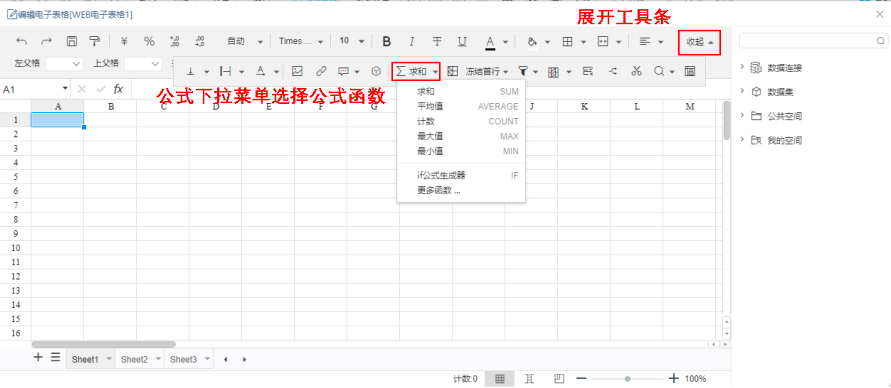Toggle underline formatting

pos(462,41)
